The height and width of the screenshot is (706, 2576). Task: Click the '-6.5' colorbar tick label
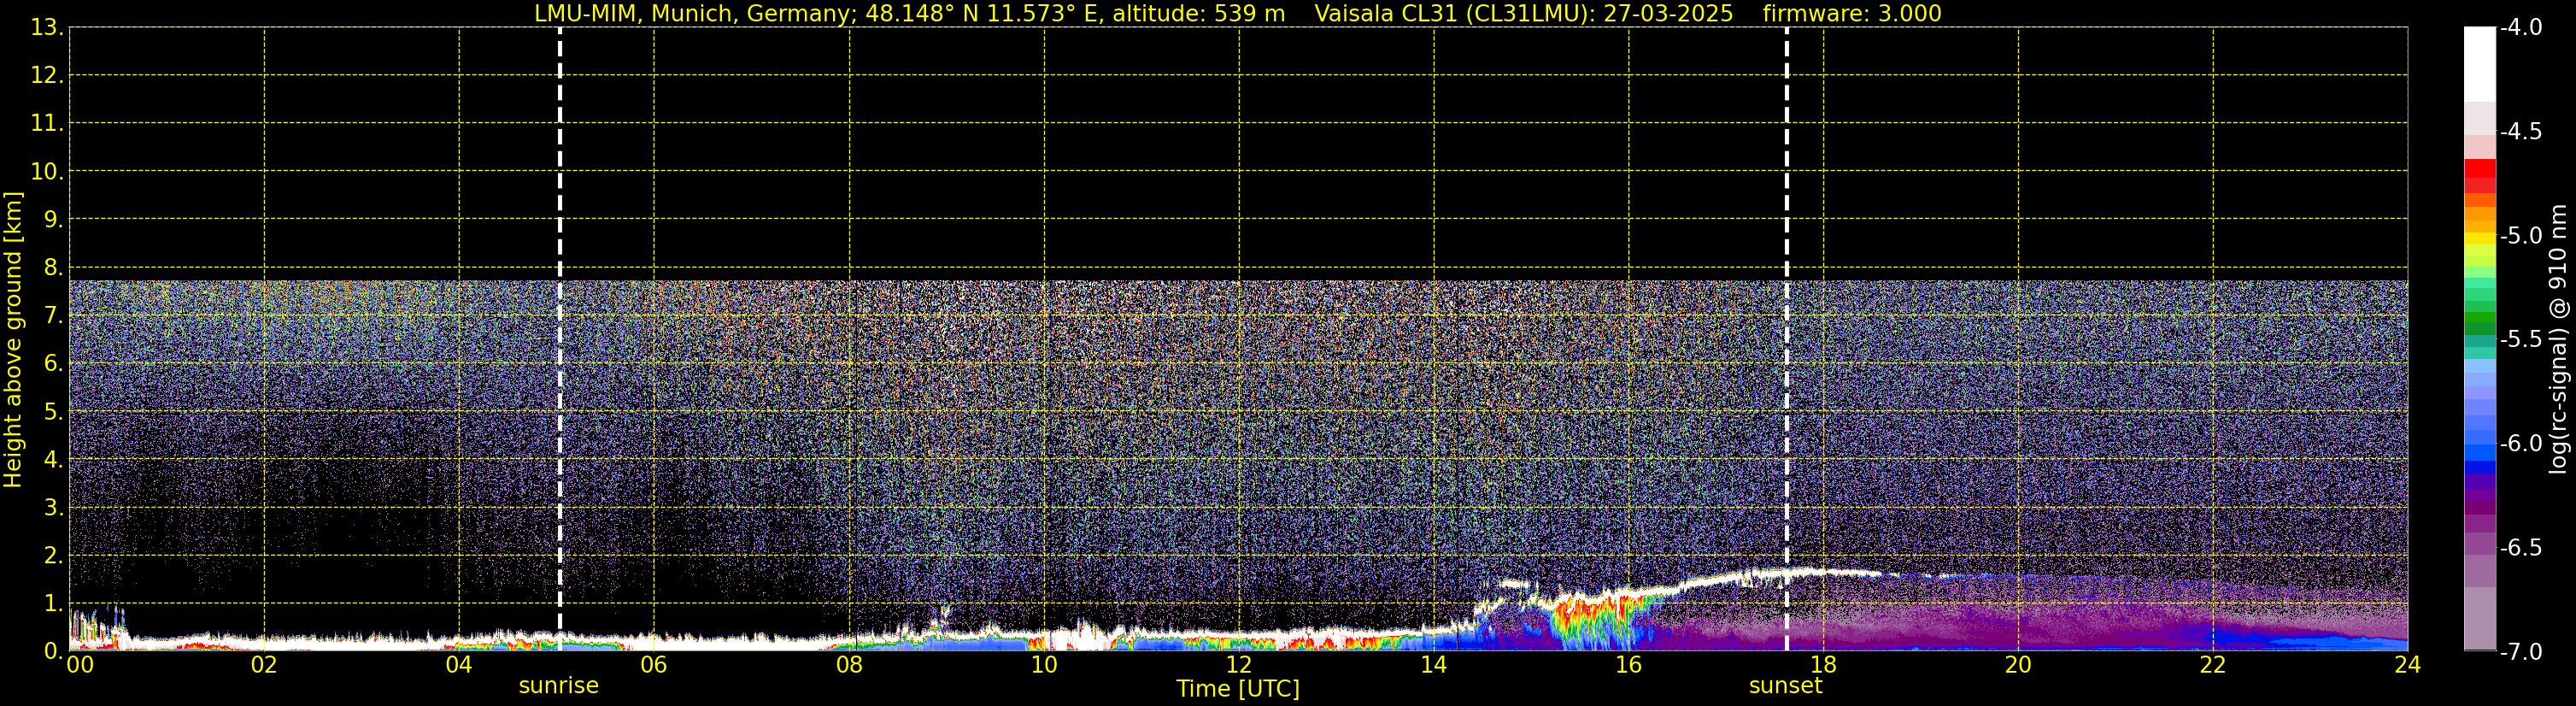[2520, 547]
